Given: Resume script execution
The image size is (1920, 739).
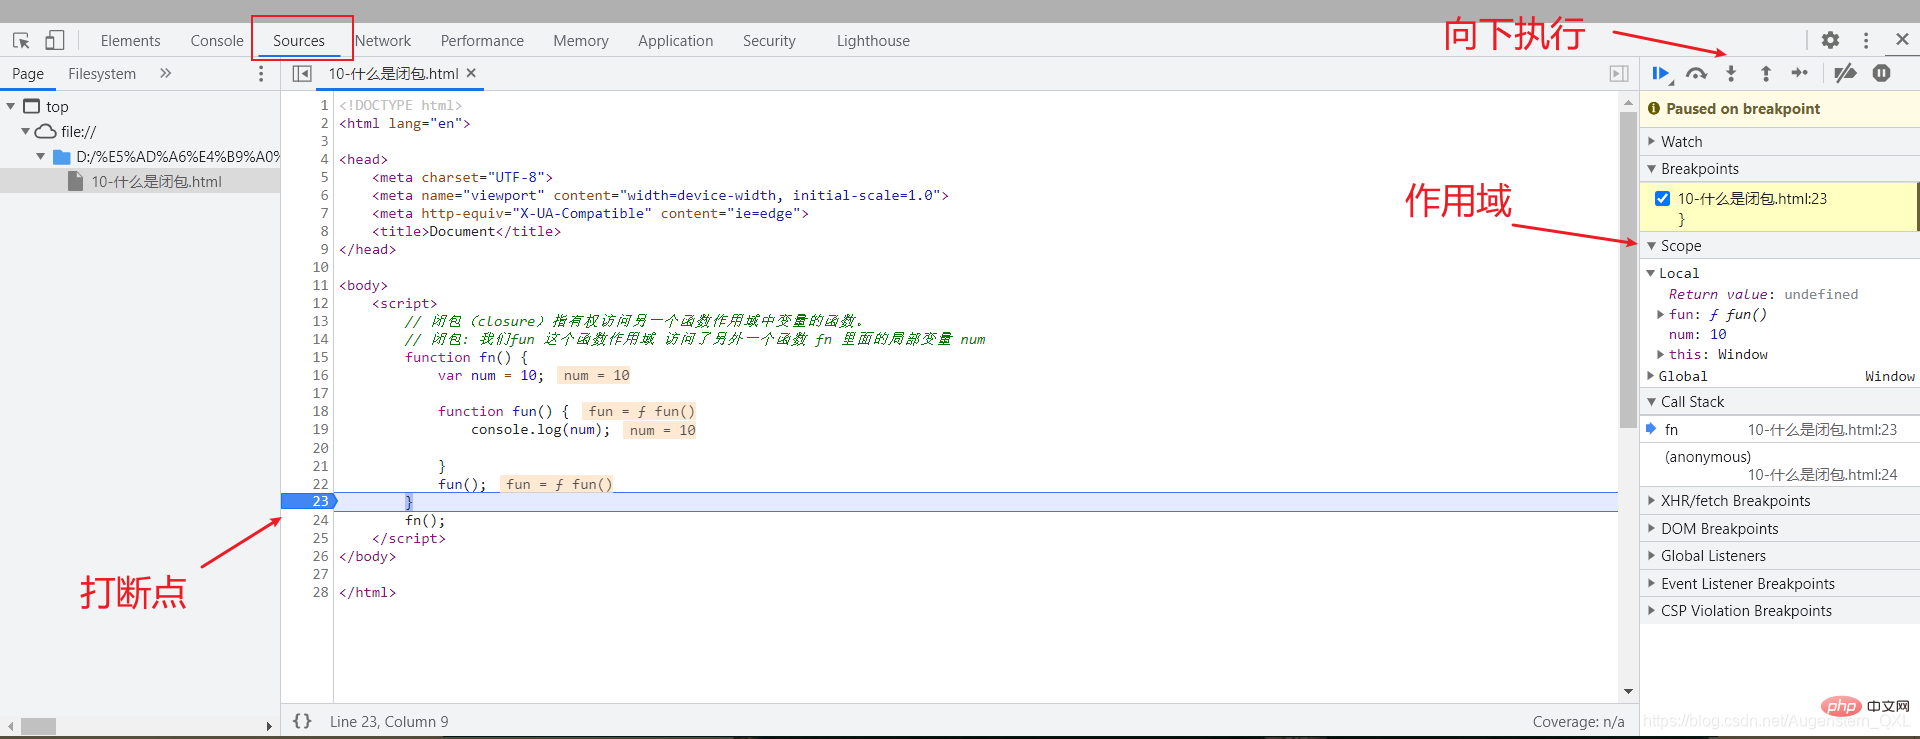Looking at the screenshot, I should (x=1661, y=73).
